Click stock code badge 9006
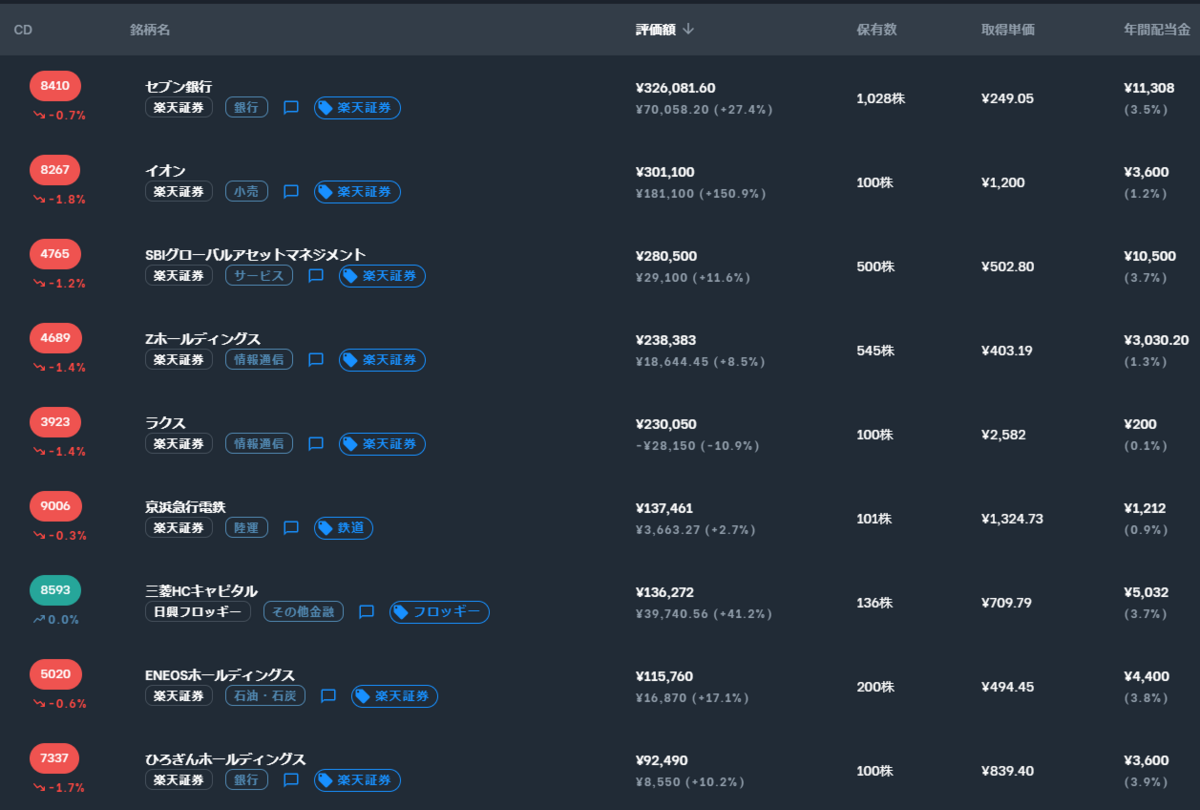Viewport: 1200px width, 810px height. point(55,506)
